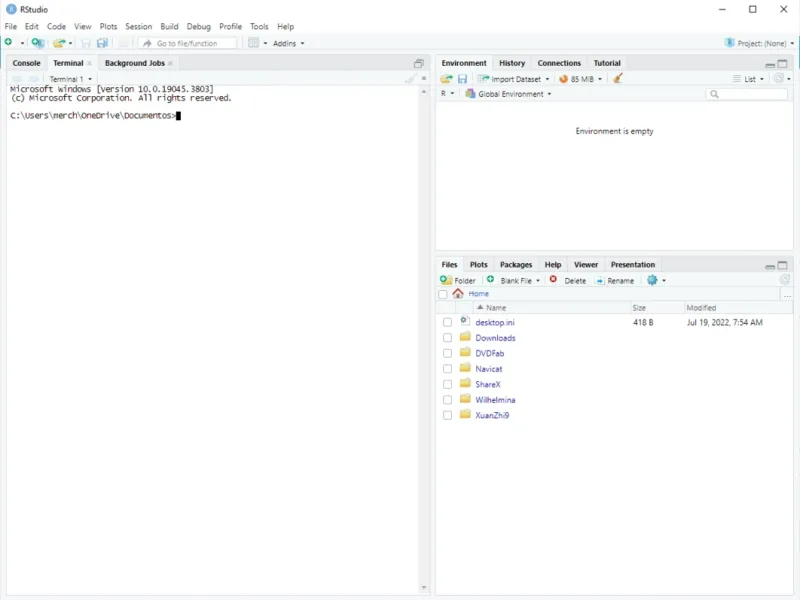Click the Workspace Panes grid icon
This screenshot has width=800, height=600.
[x=253, y=43]
